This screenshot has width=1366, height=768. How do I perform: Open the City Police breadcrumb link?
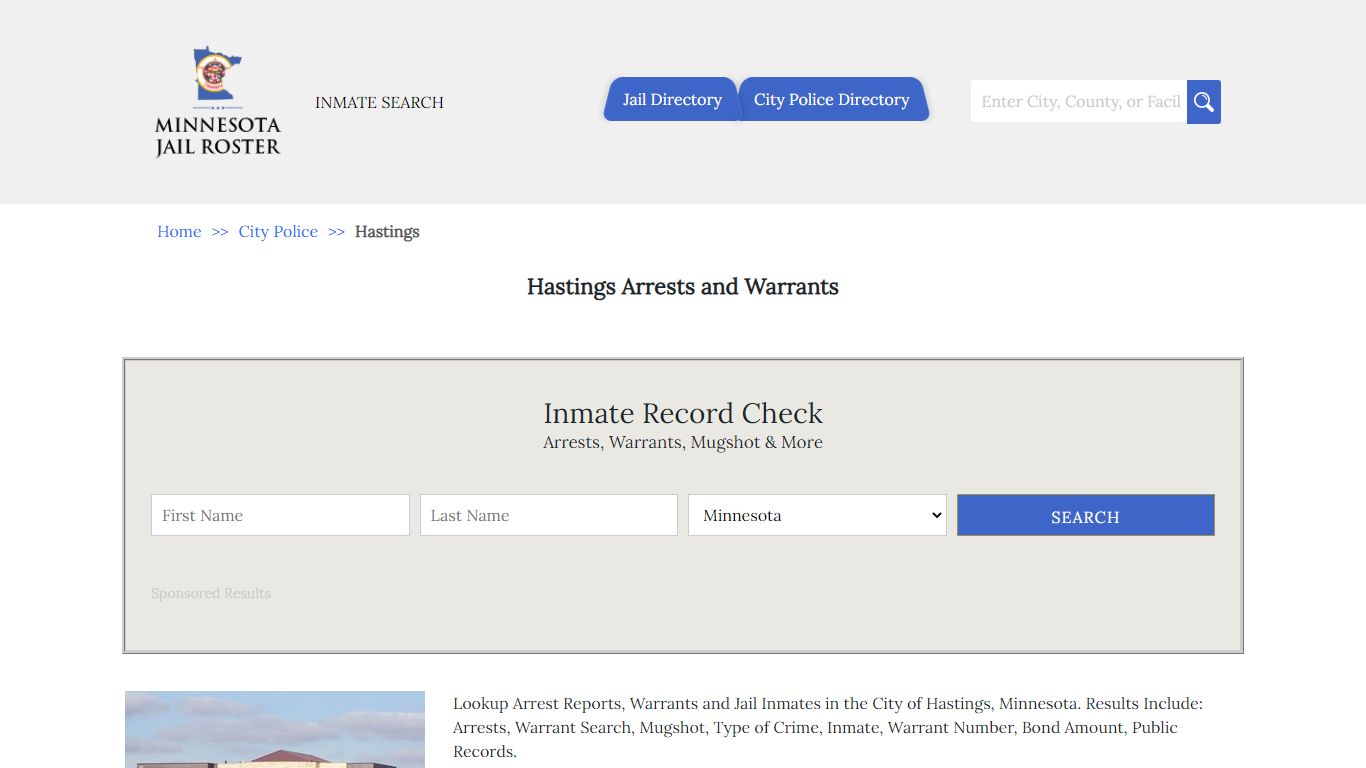point(278,231)
